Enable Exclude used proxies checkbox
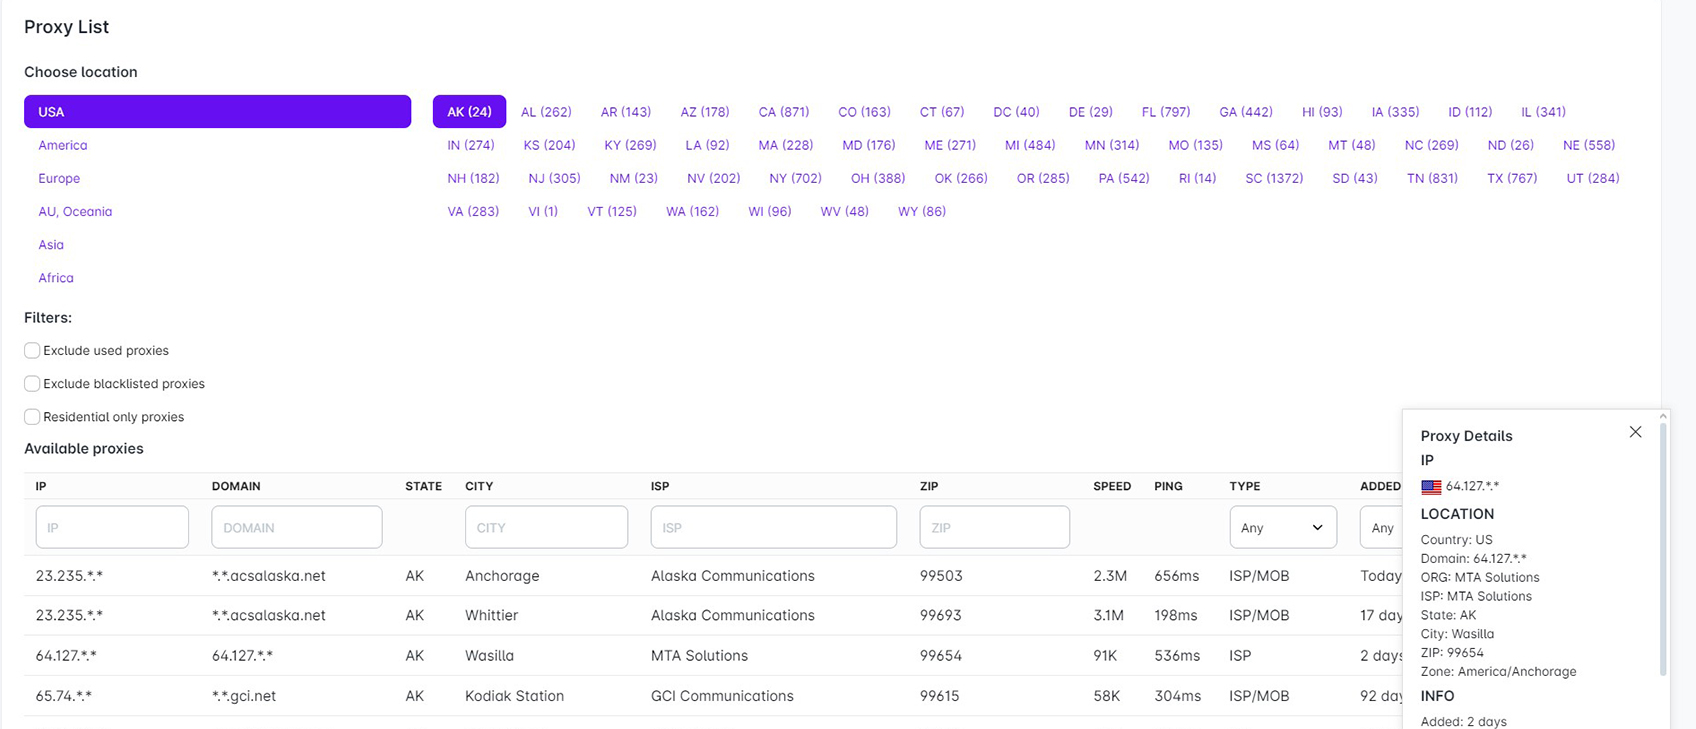 (32, 350)
